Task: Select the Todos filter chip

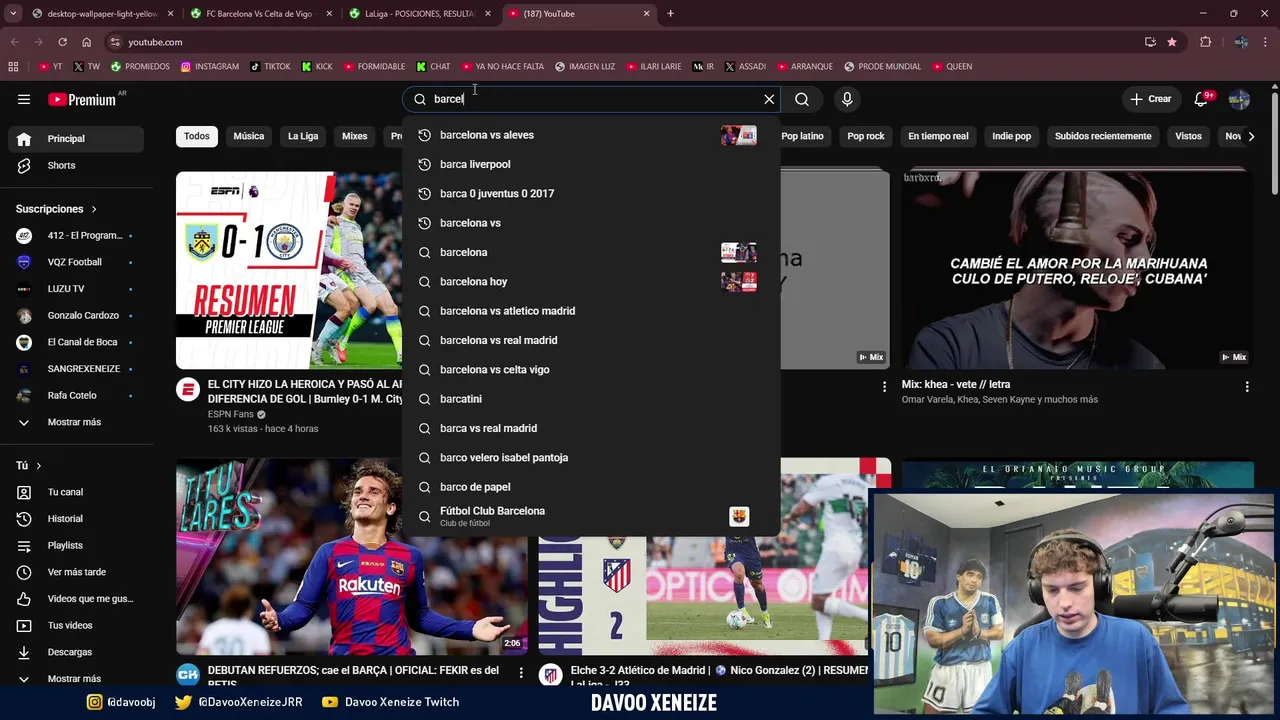Action: click(197, 136)
